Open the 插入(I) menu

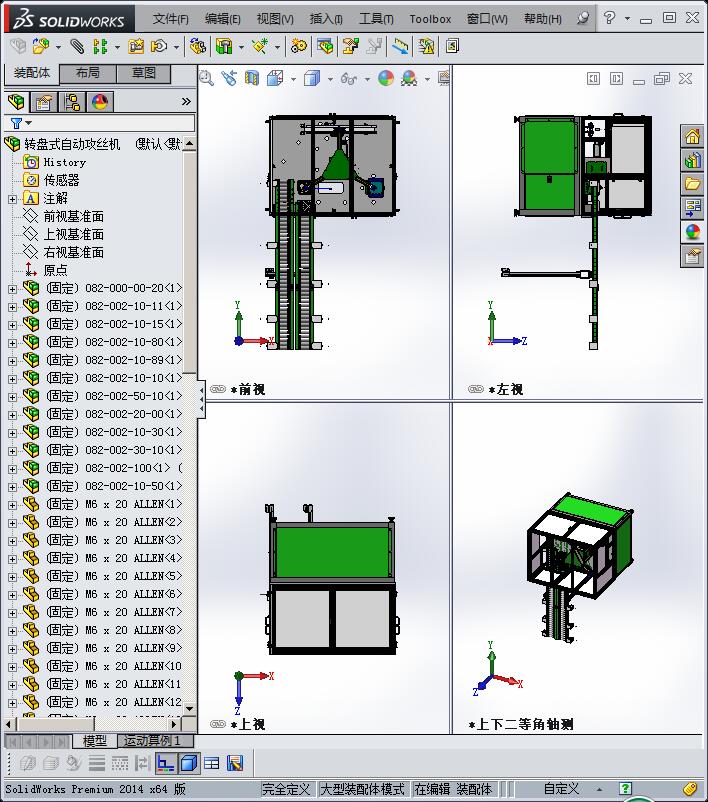coord(326,19)
